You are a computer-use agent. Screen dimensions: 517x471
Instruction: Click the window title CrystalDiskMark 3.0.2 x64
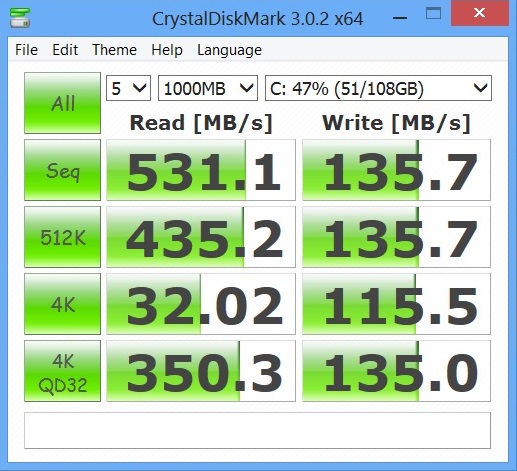tap(257, 19)
